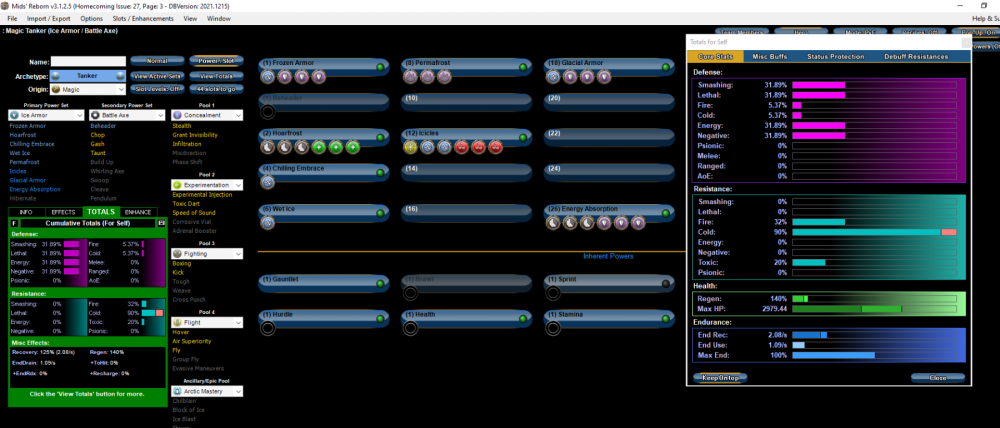The image size is (1000, 428).
Task: Click the first enhancement slot in Permafrost
Action: click(411, 76)
